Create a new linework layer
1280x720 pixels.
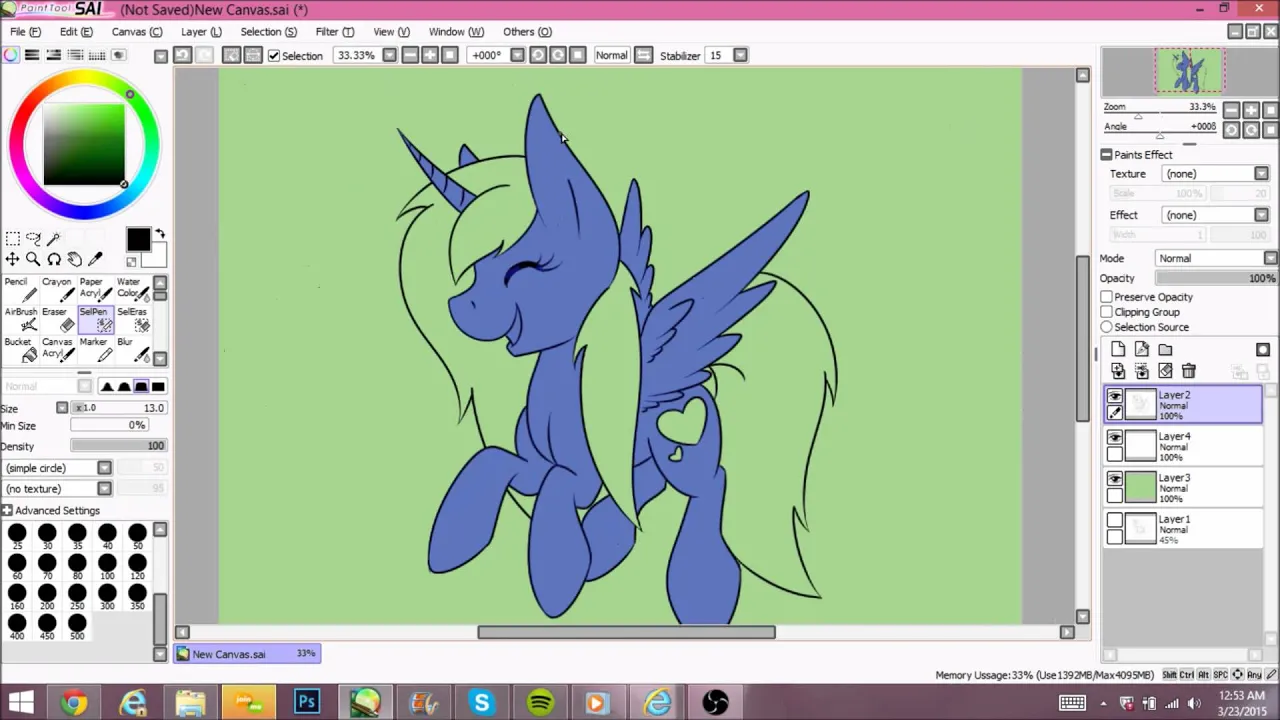[1142, 350]
